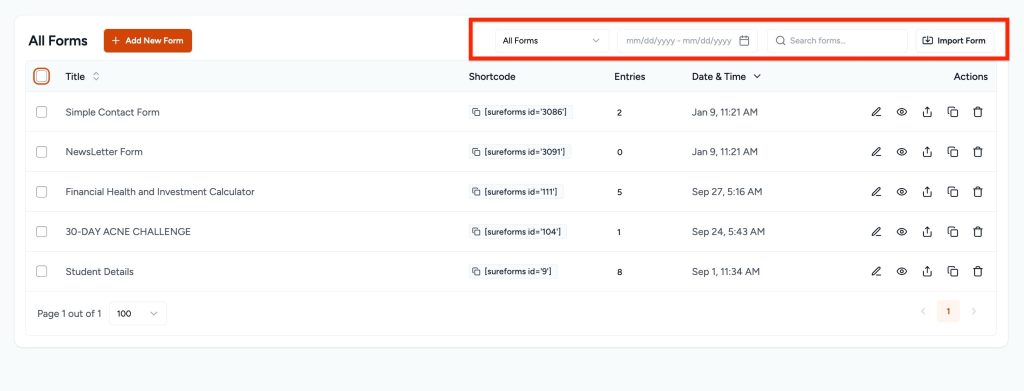Image resolution: width=1024 pixels, height=391 pixels.
Task: Copy the shortcode sureforms id='9'
Action: (476, 272)
